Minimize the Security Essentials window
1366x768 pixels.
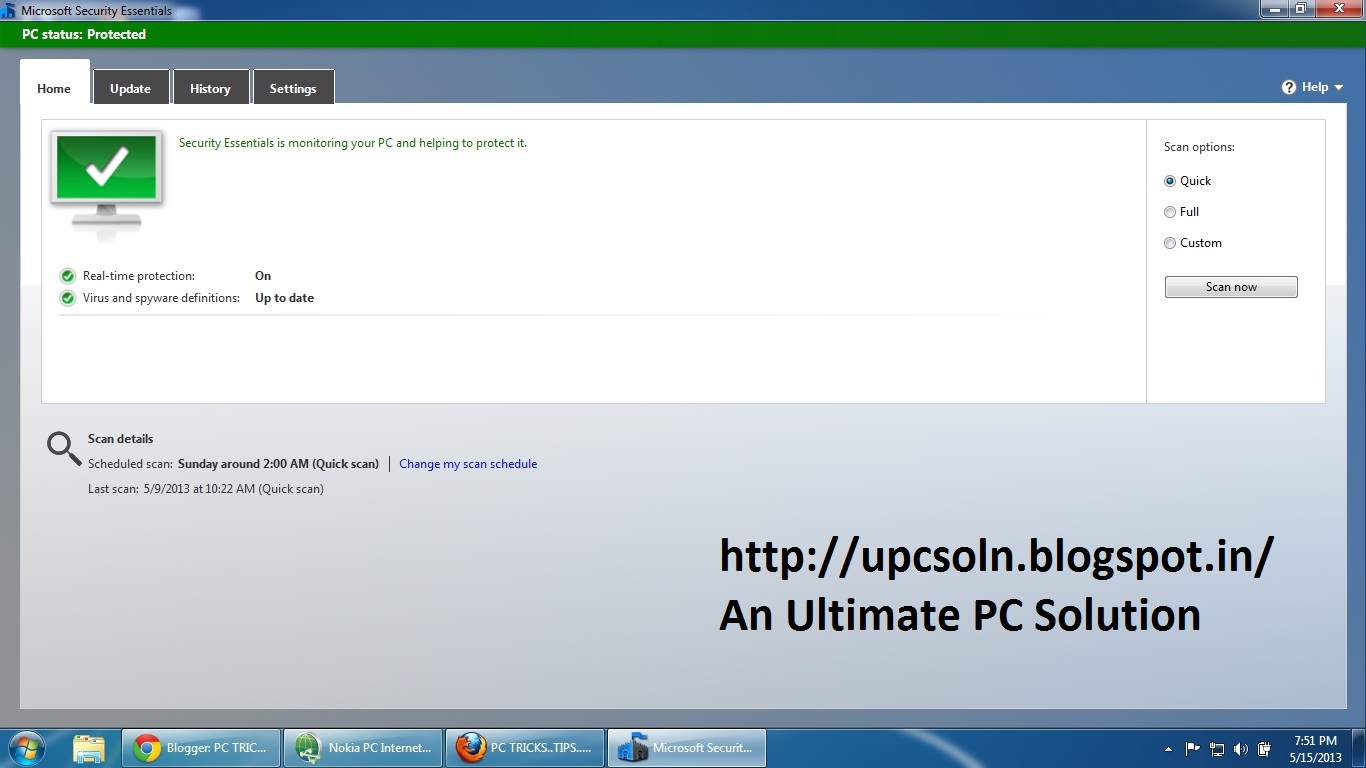[1274, 9]
